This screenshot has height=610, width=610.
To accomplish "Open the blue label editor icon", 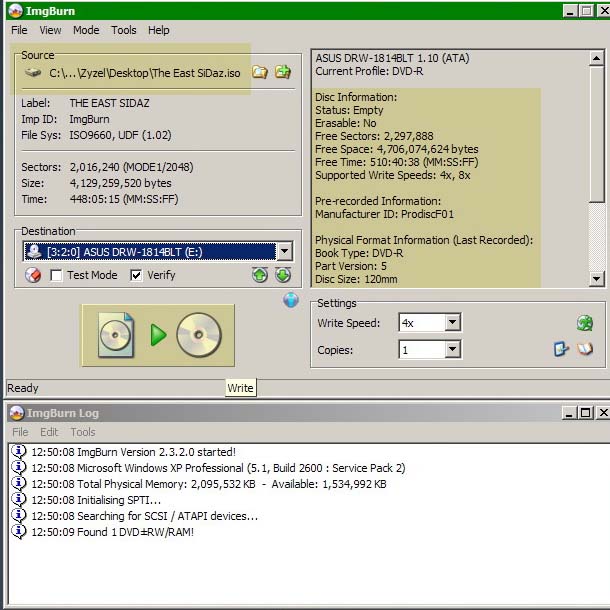I will 561,349.
